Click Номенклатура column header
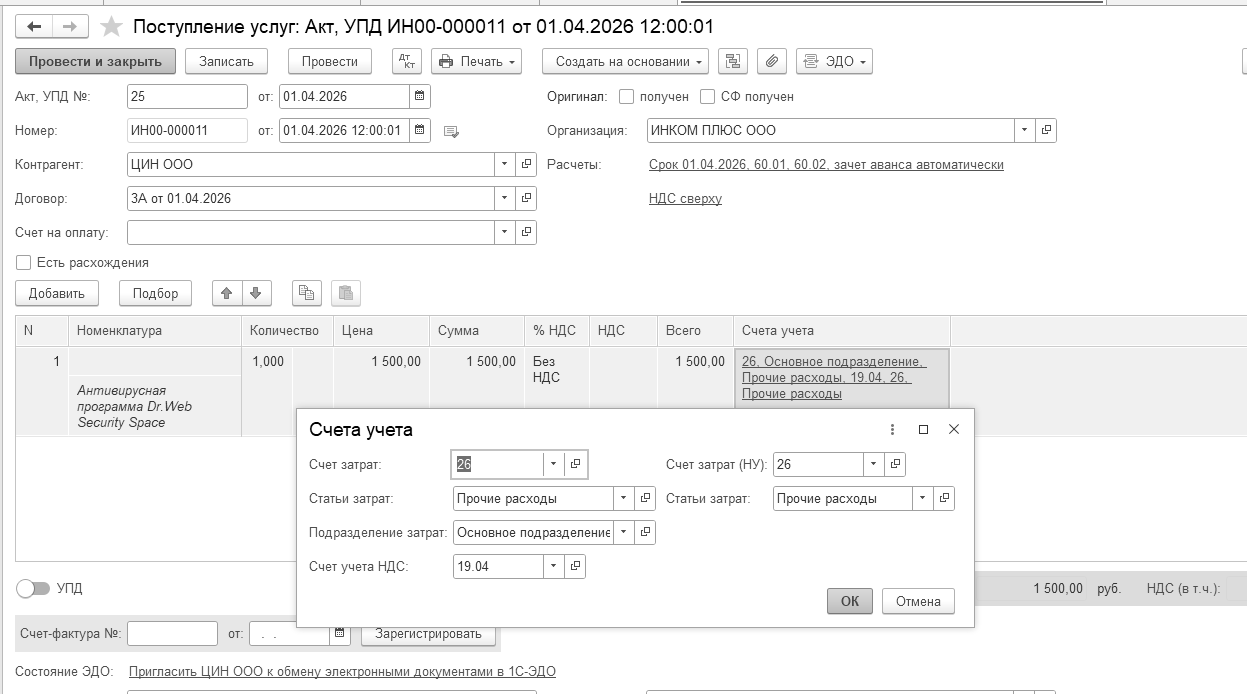The height and width of the screenshot is (694, 1247). 155,330
